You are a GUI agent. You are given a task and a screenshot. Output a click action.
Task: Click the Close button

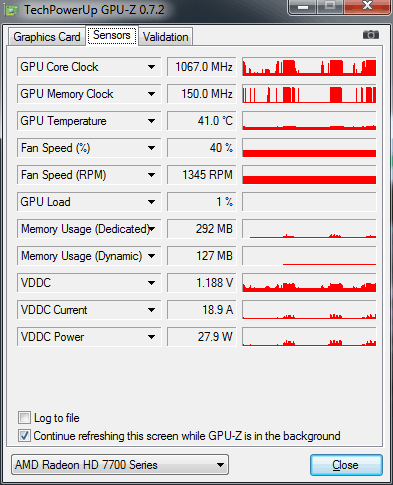(346, 465)
